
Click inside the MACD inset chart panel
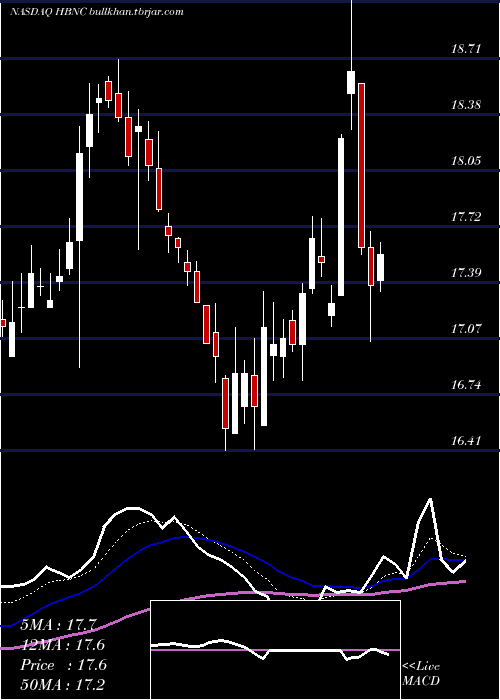275,650
